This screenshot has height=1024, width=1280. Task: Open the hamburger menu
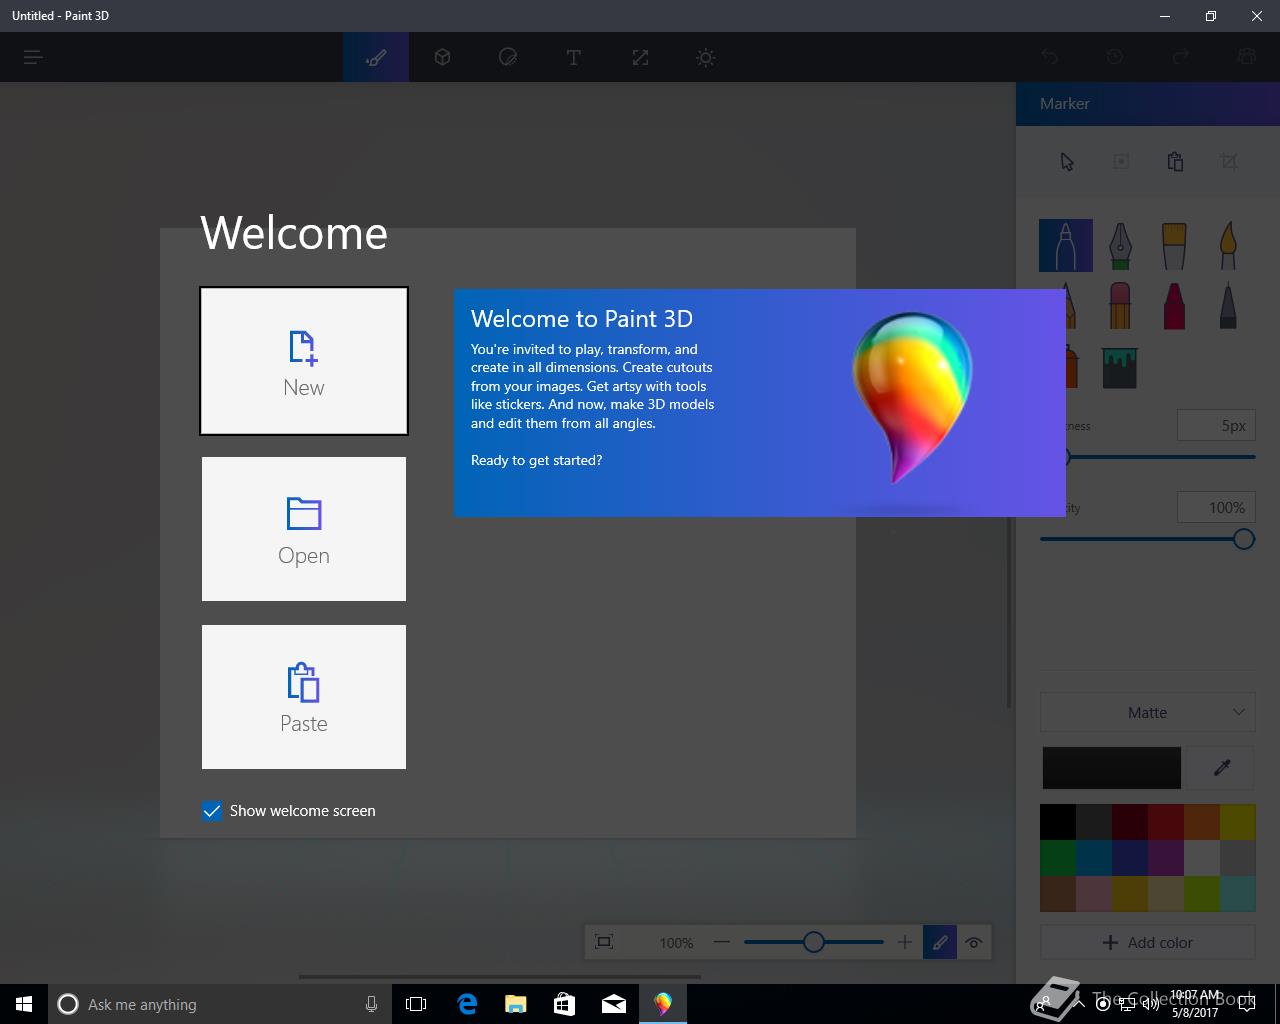pos(33,58)
